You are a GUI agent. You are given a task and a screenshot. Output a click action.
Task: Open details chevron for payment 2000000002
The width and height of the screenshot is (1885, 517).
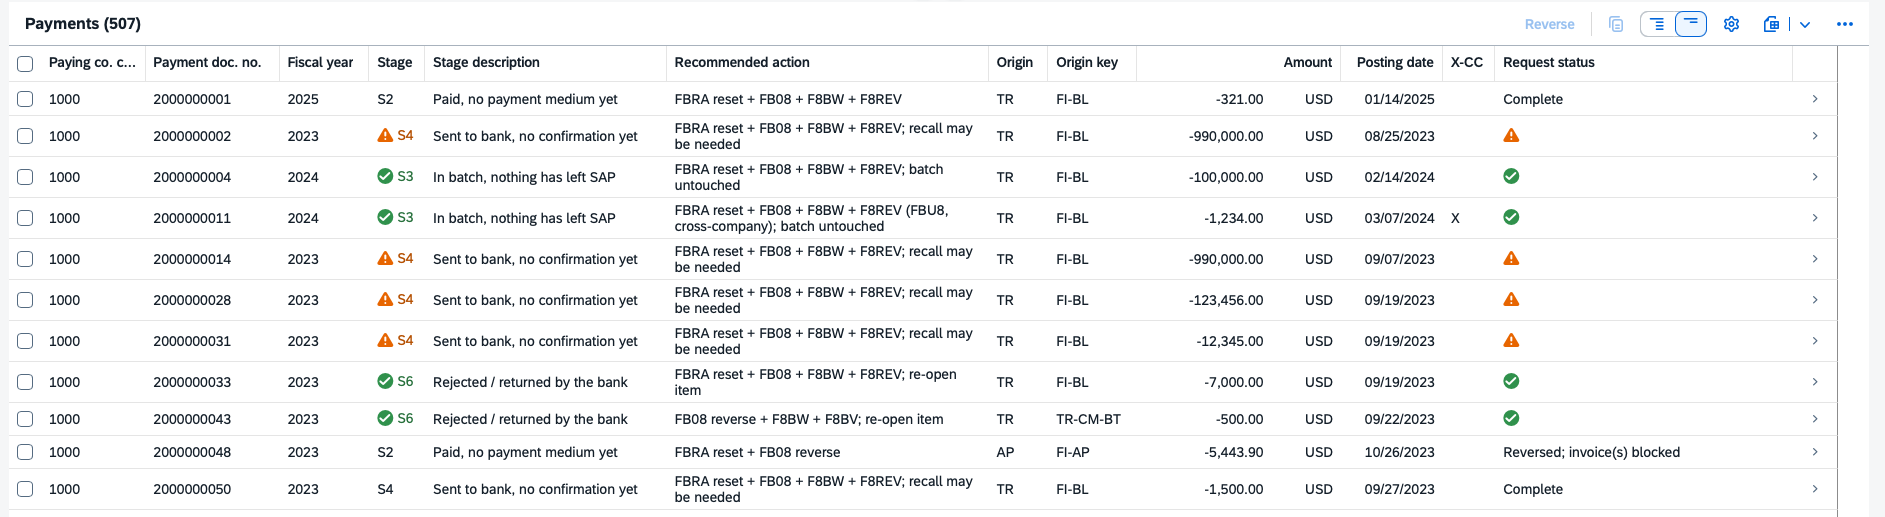pyautogui.click(x=1815, y=136)
